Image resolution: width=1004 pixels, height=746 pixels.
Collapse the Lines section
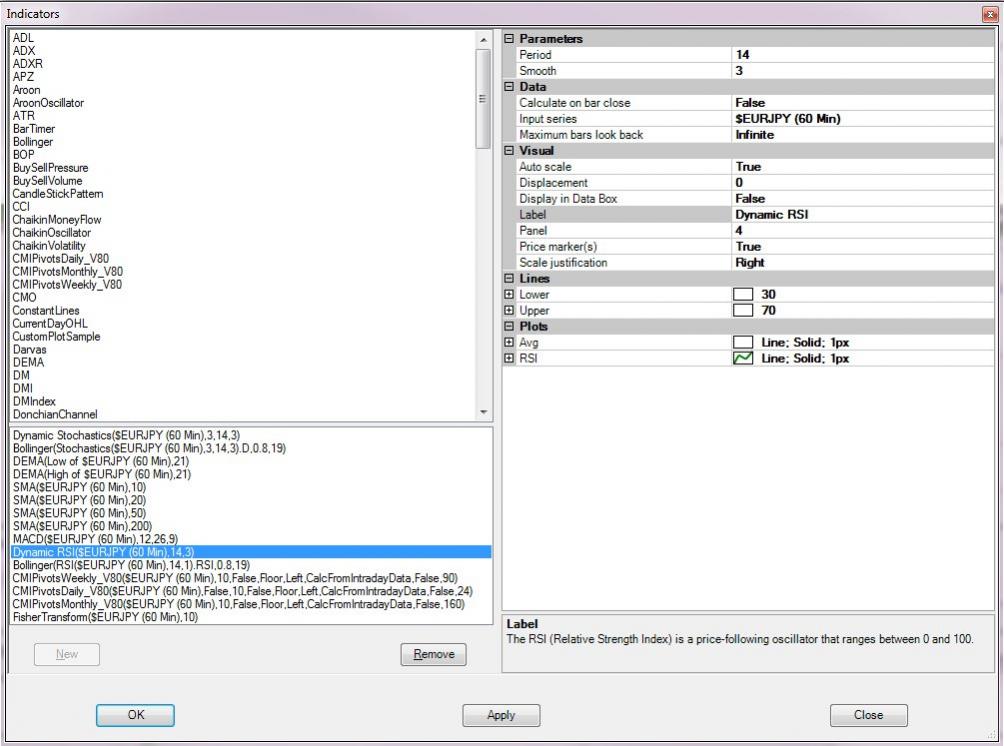click(x=509, y=279)
